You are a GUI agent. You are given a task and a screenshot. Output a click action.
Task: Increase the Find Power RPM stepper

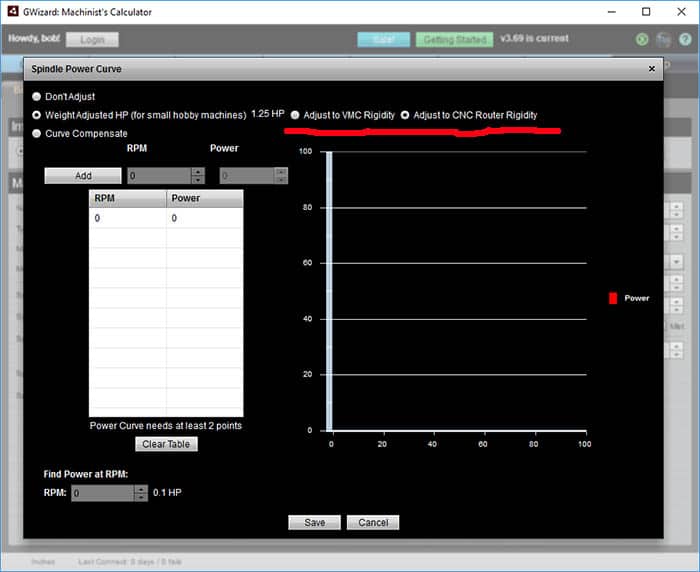pos(141,489)
